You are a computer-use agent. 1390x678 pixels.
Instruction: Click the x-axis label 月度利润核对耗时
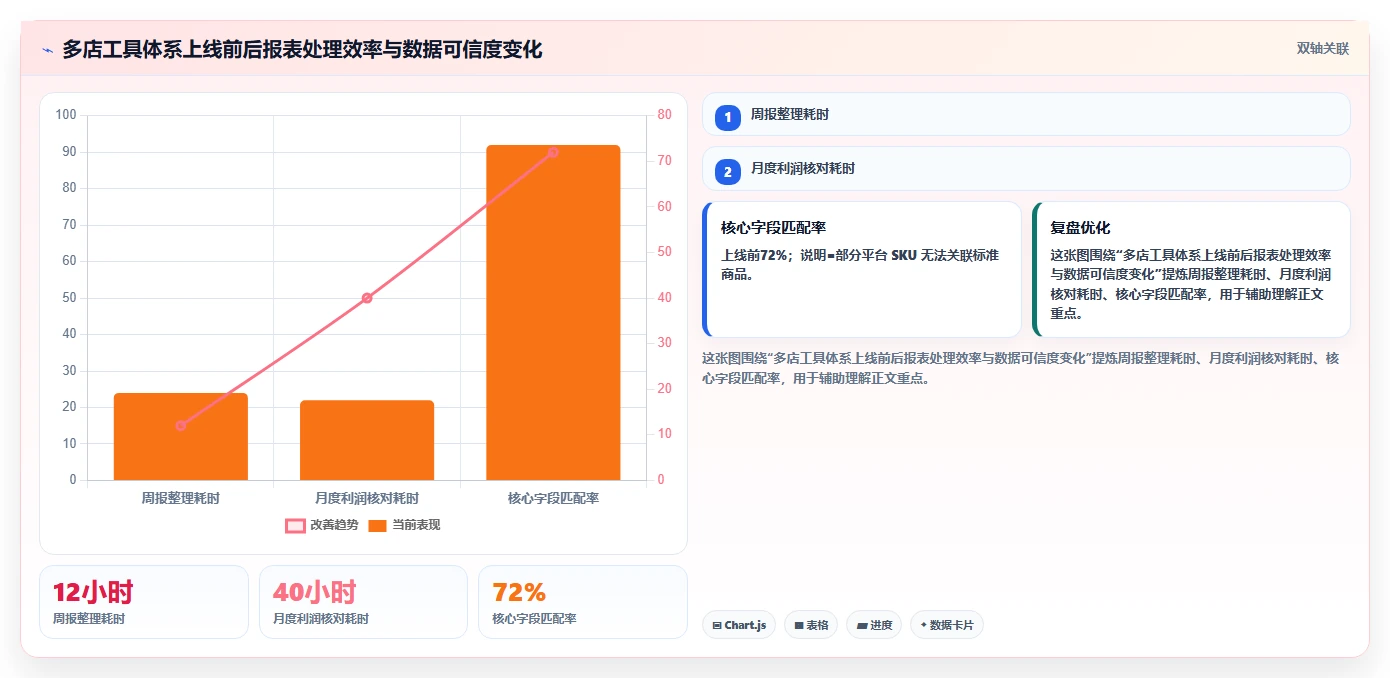367,498
